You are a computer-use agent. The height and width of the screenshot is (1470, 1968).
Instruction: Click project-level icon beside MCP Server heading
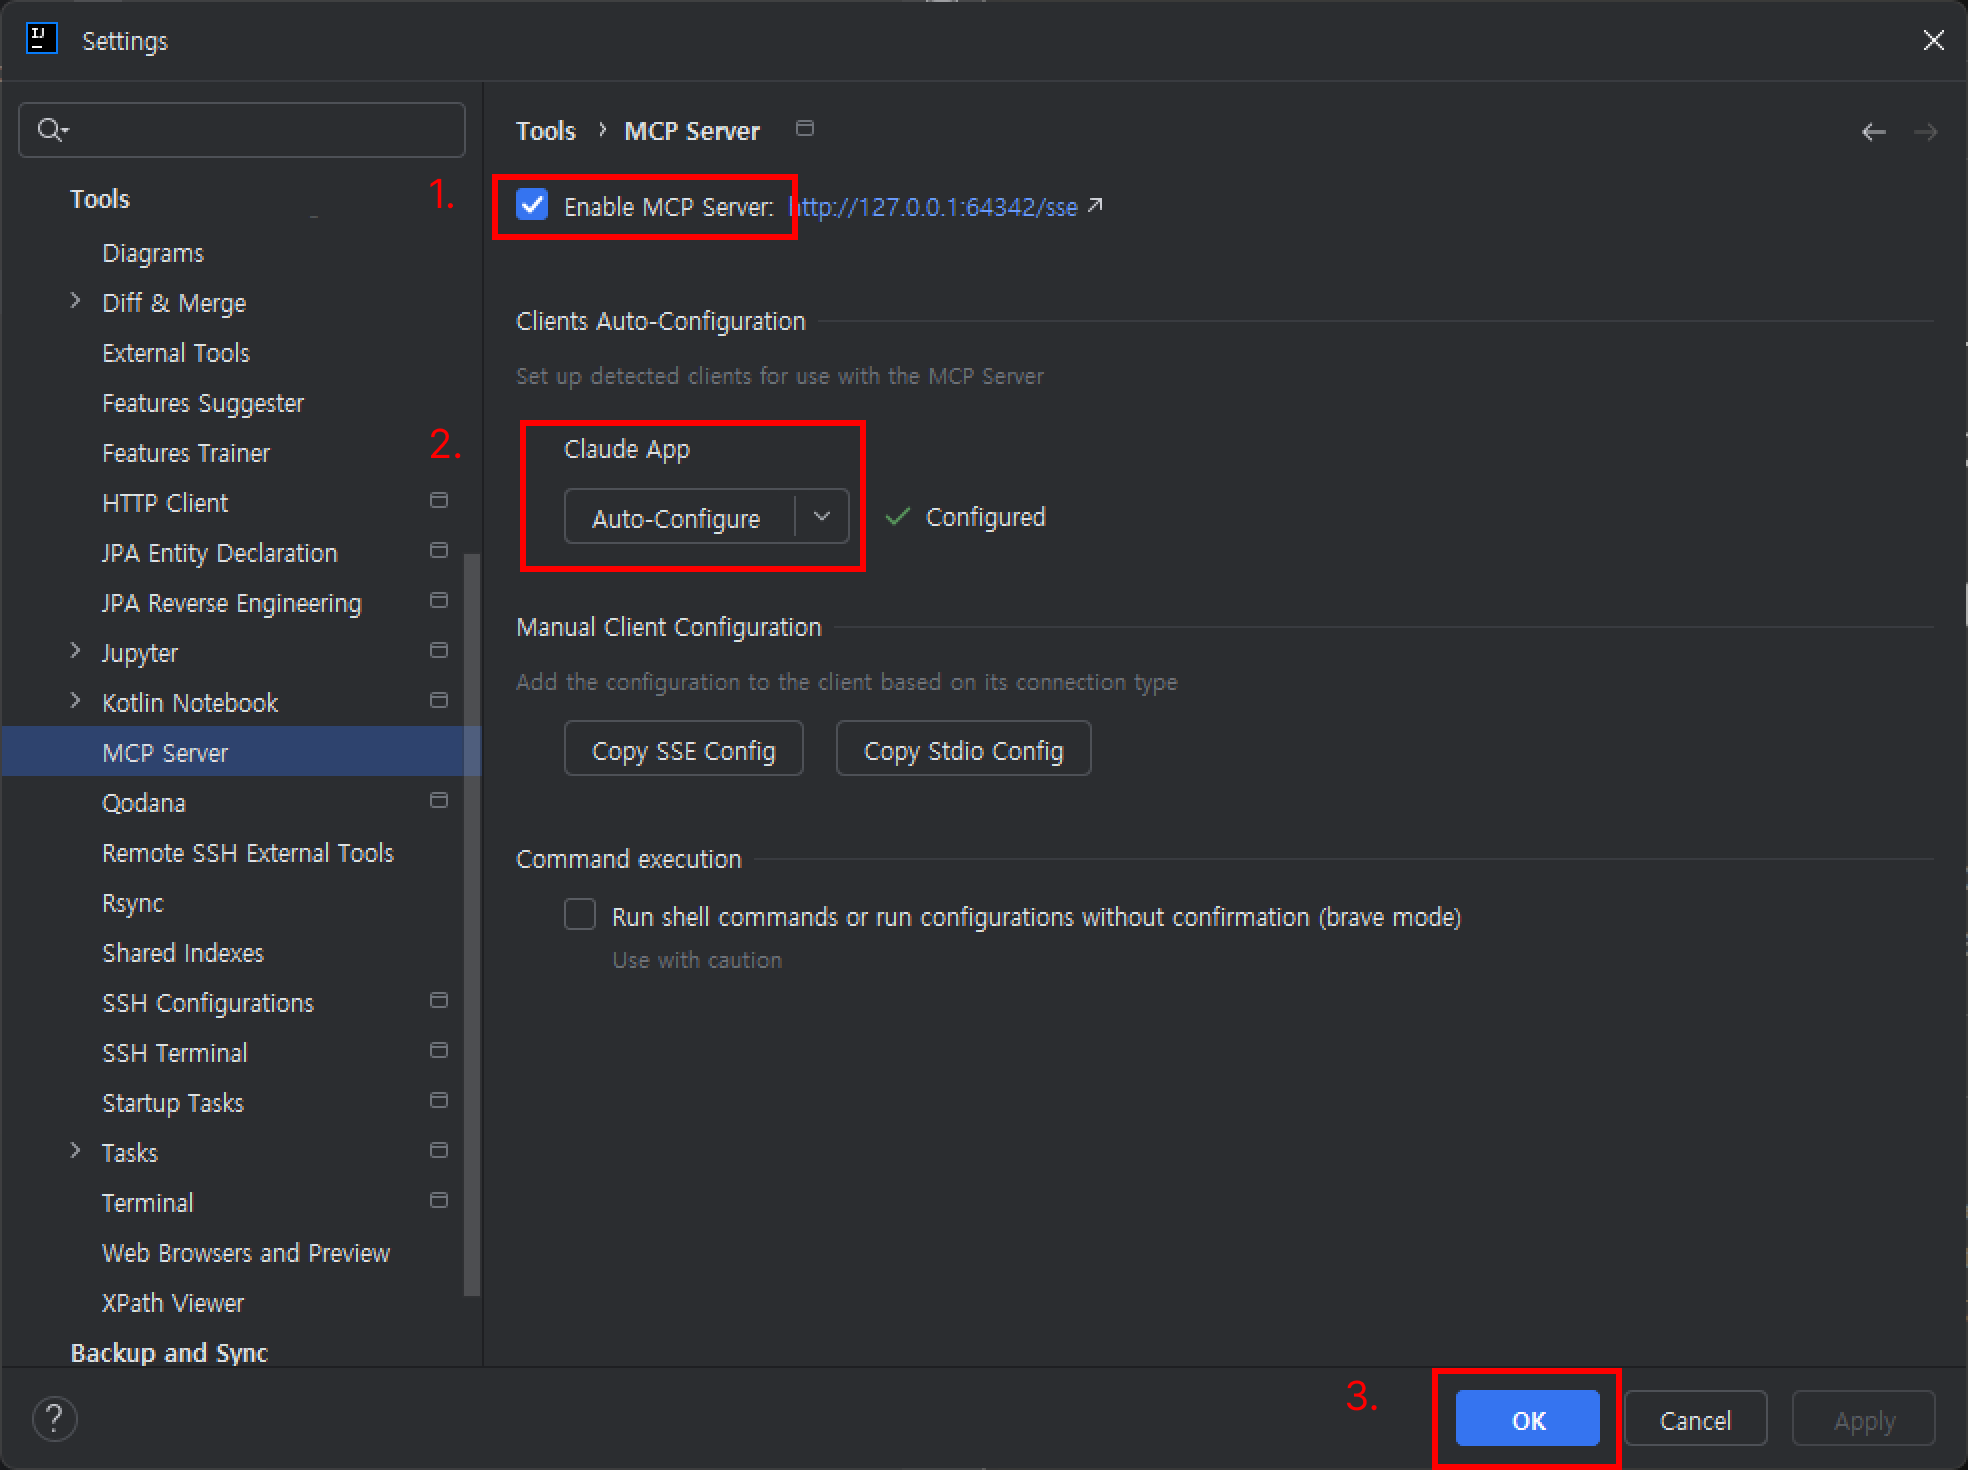[804, 129]
